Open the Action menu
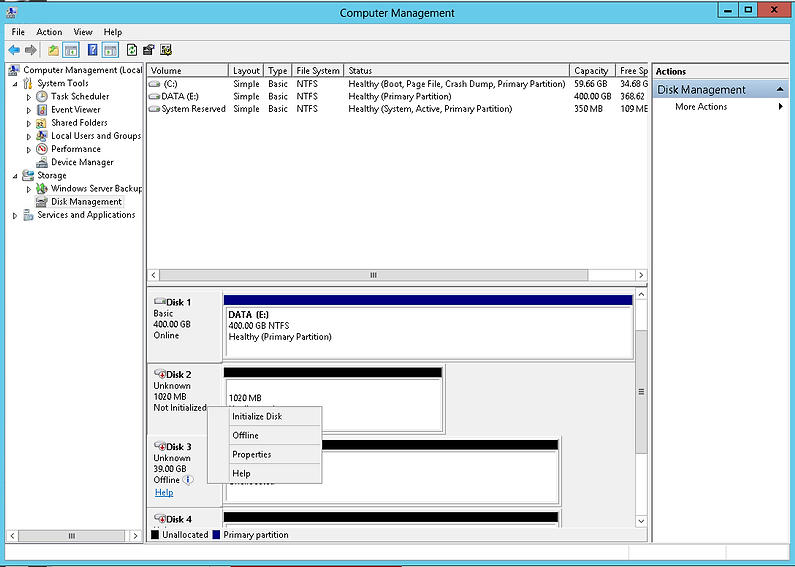 click(49, 32)
